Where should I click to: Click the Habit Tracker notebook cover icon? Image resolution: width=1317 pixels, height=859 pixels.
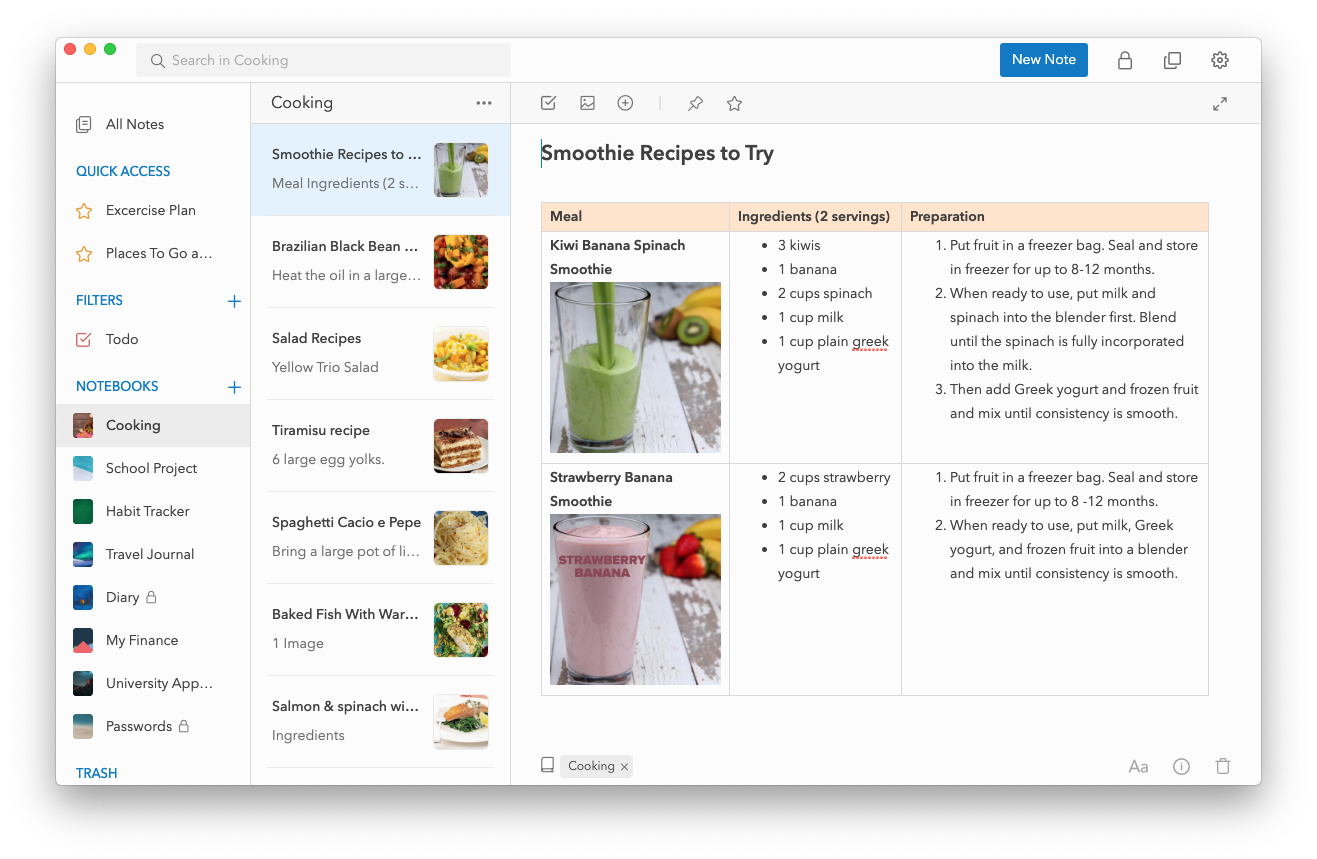pyautogui.click(x=84, y=511)
